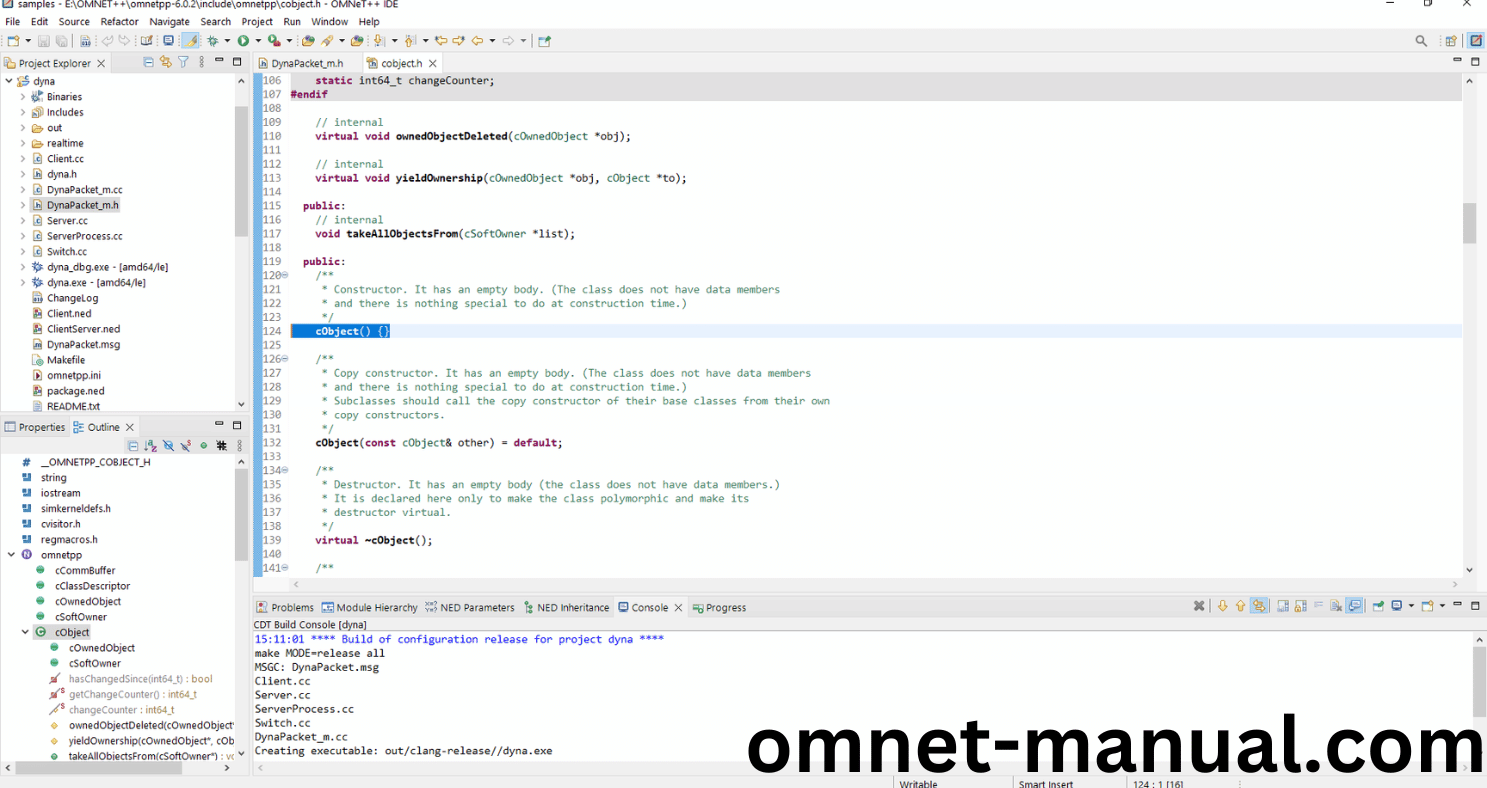Image resolution: width=1487 pixels, height=788 pixels.
Task: Open the Refactor menu
Action: tap(119, 21)
